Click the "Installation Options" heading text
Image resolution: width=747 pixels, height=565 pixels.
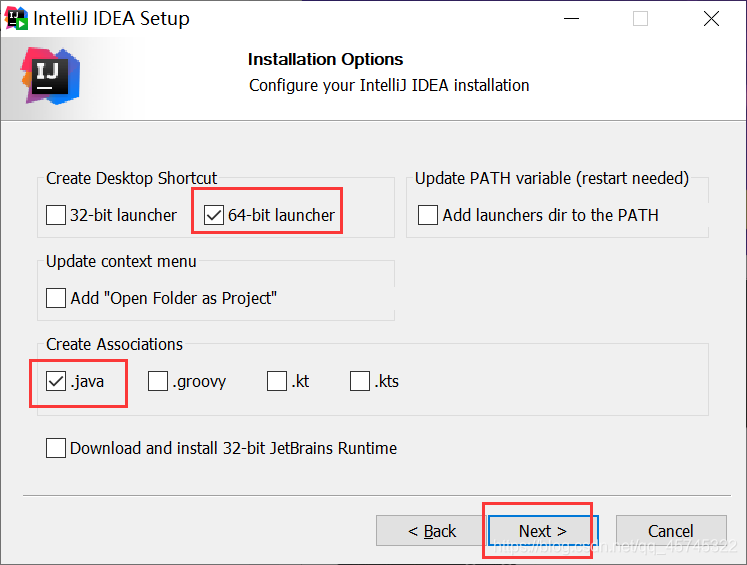[325, 60]
